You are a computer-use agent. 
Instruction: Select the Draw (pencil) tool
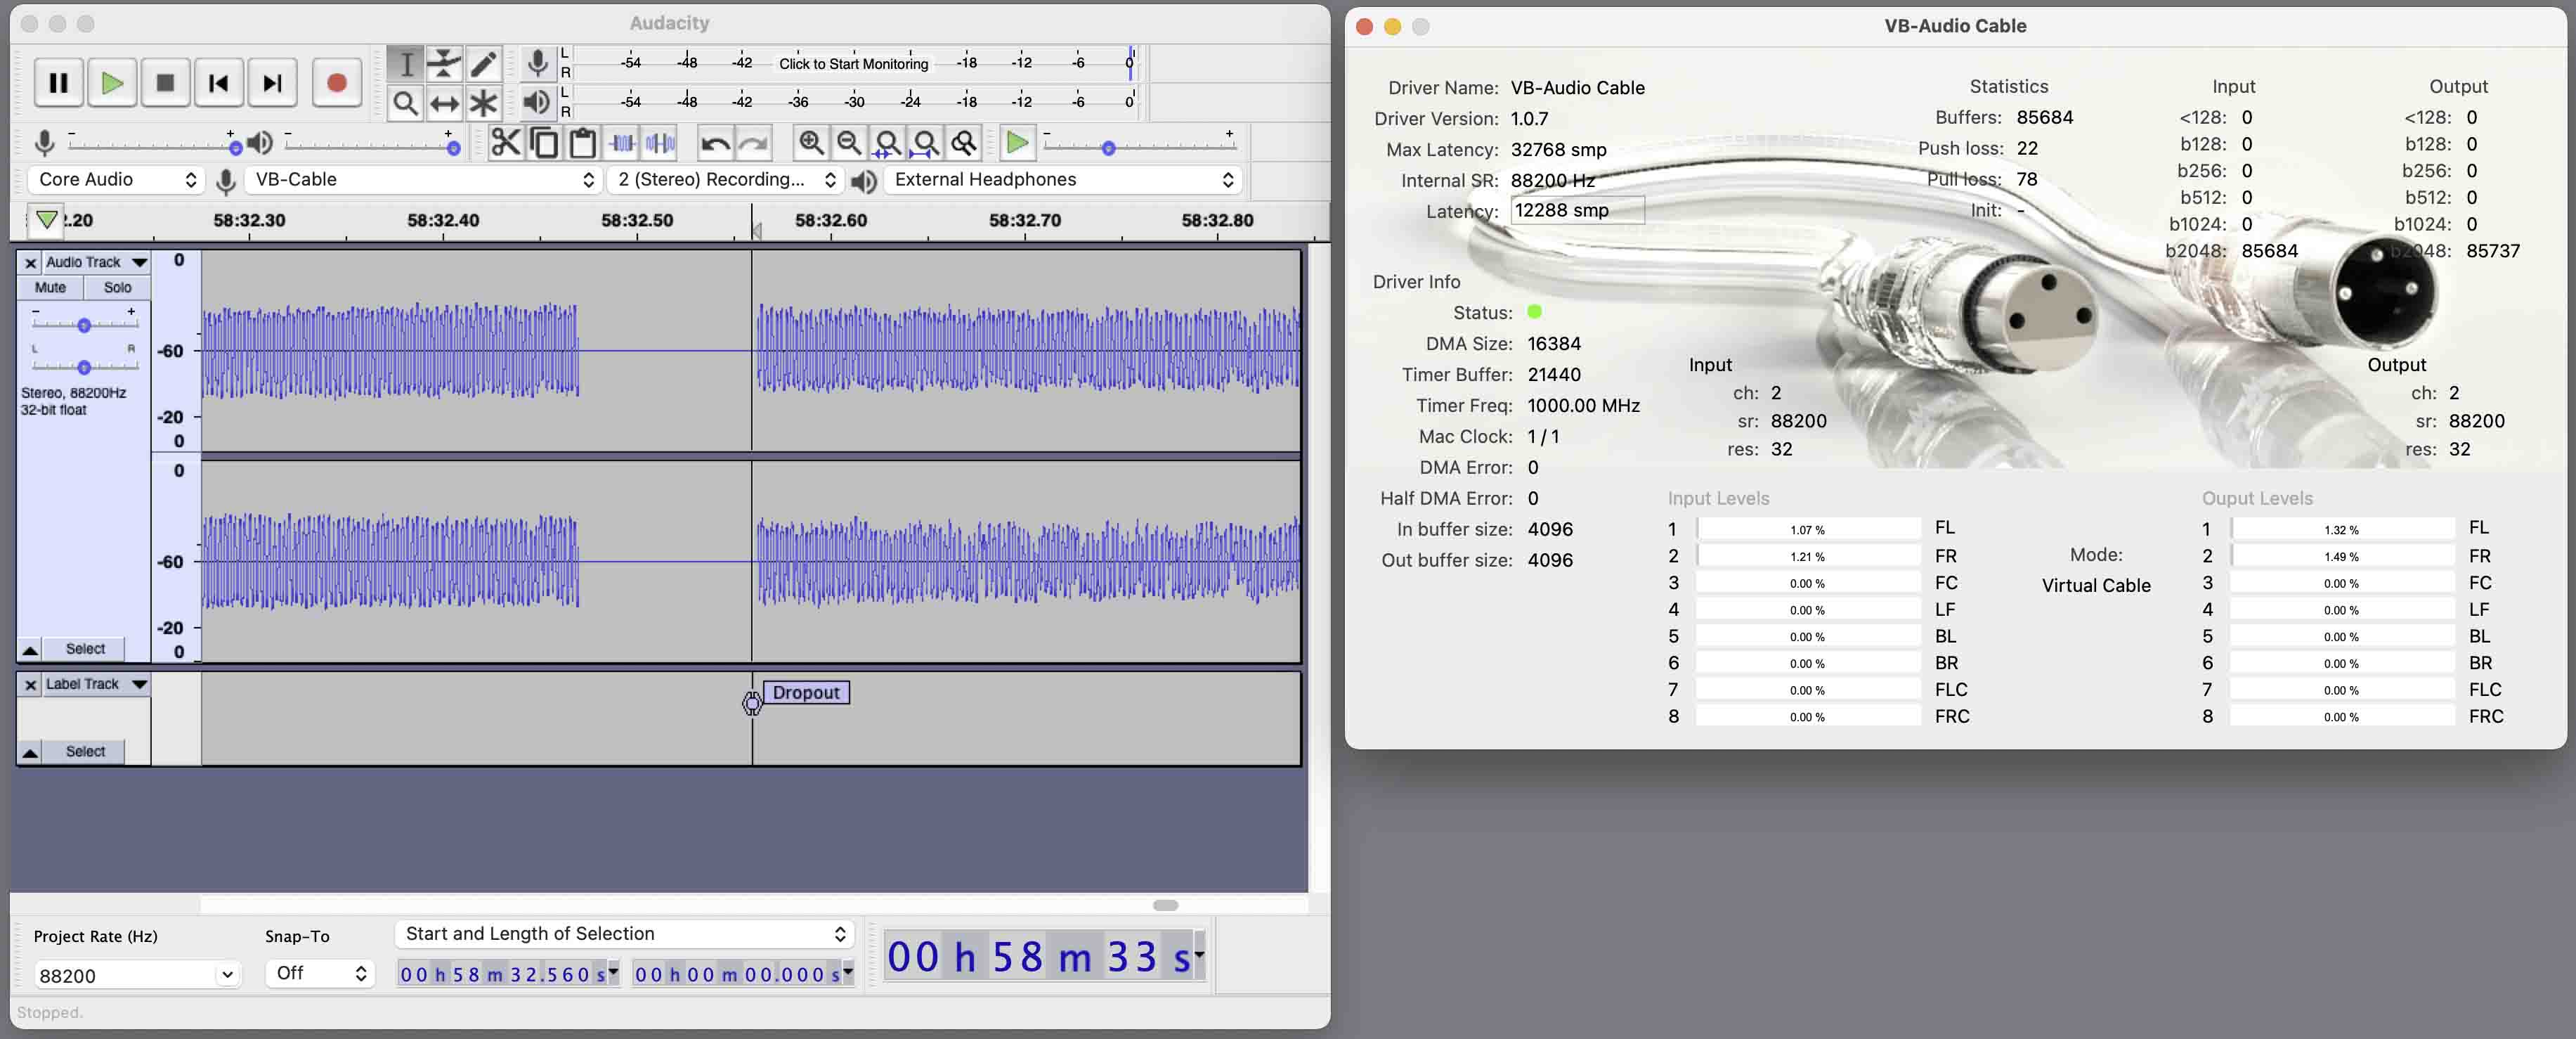[483, 64]
